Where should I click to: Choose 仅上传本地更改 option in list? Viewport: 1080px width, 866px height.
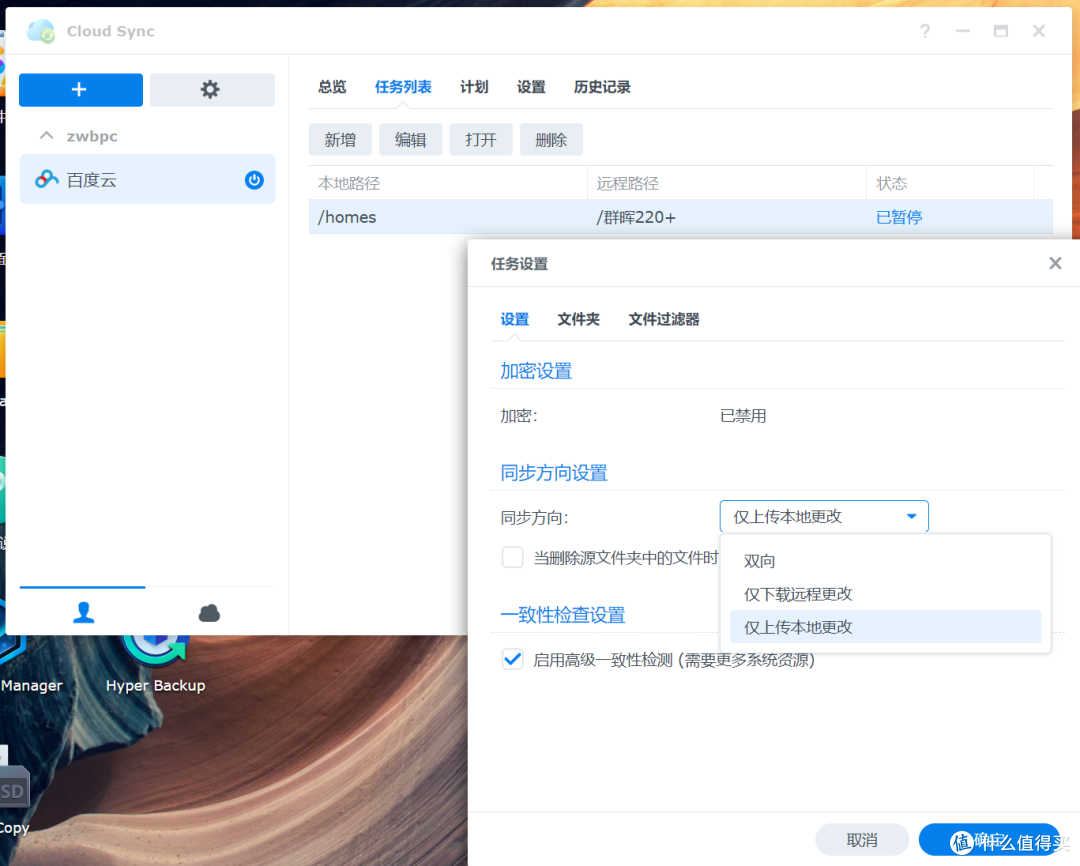885,627
